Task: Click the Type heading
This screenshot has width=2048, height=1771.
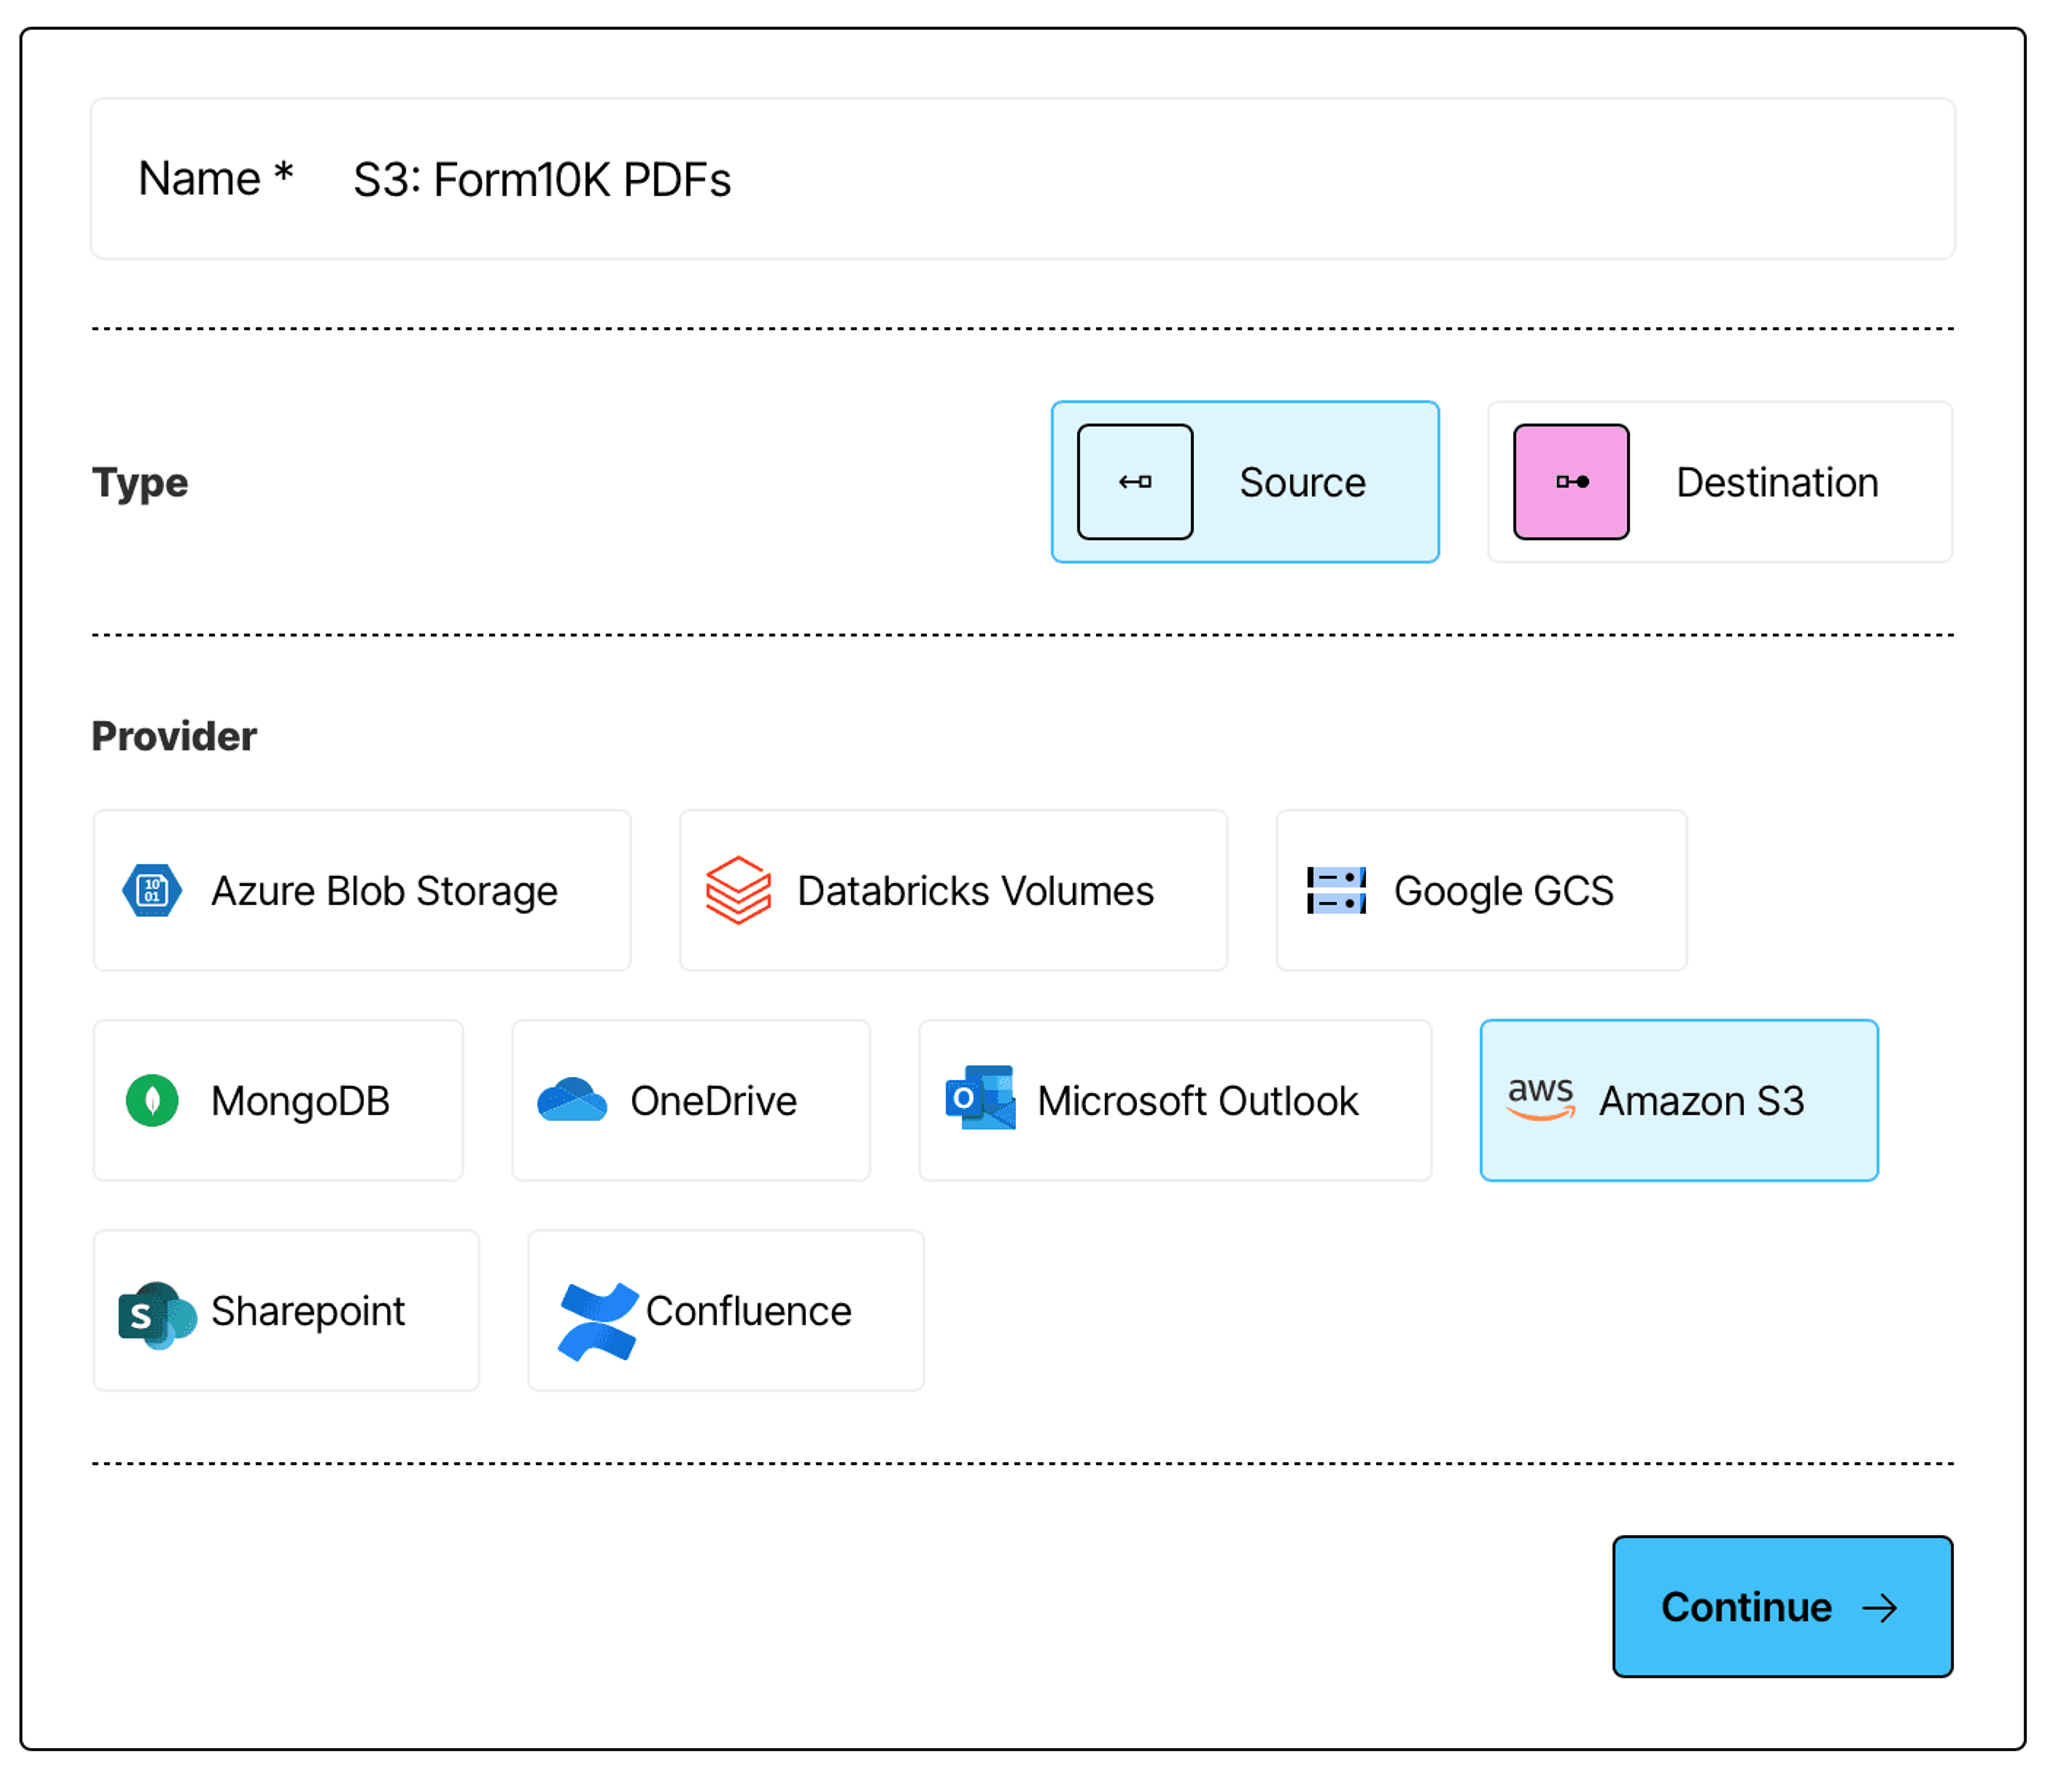Action: (x=140, y=483)
